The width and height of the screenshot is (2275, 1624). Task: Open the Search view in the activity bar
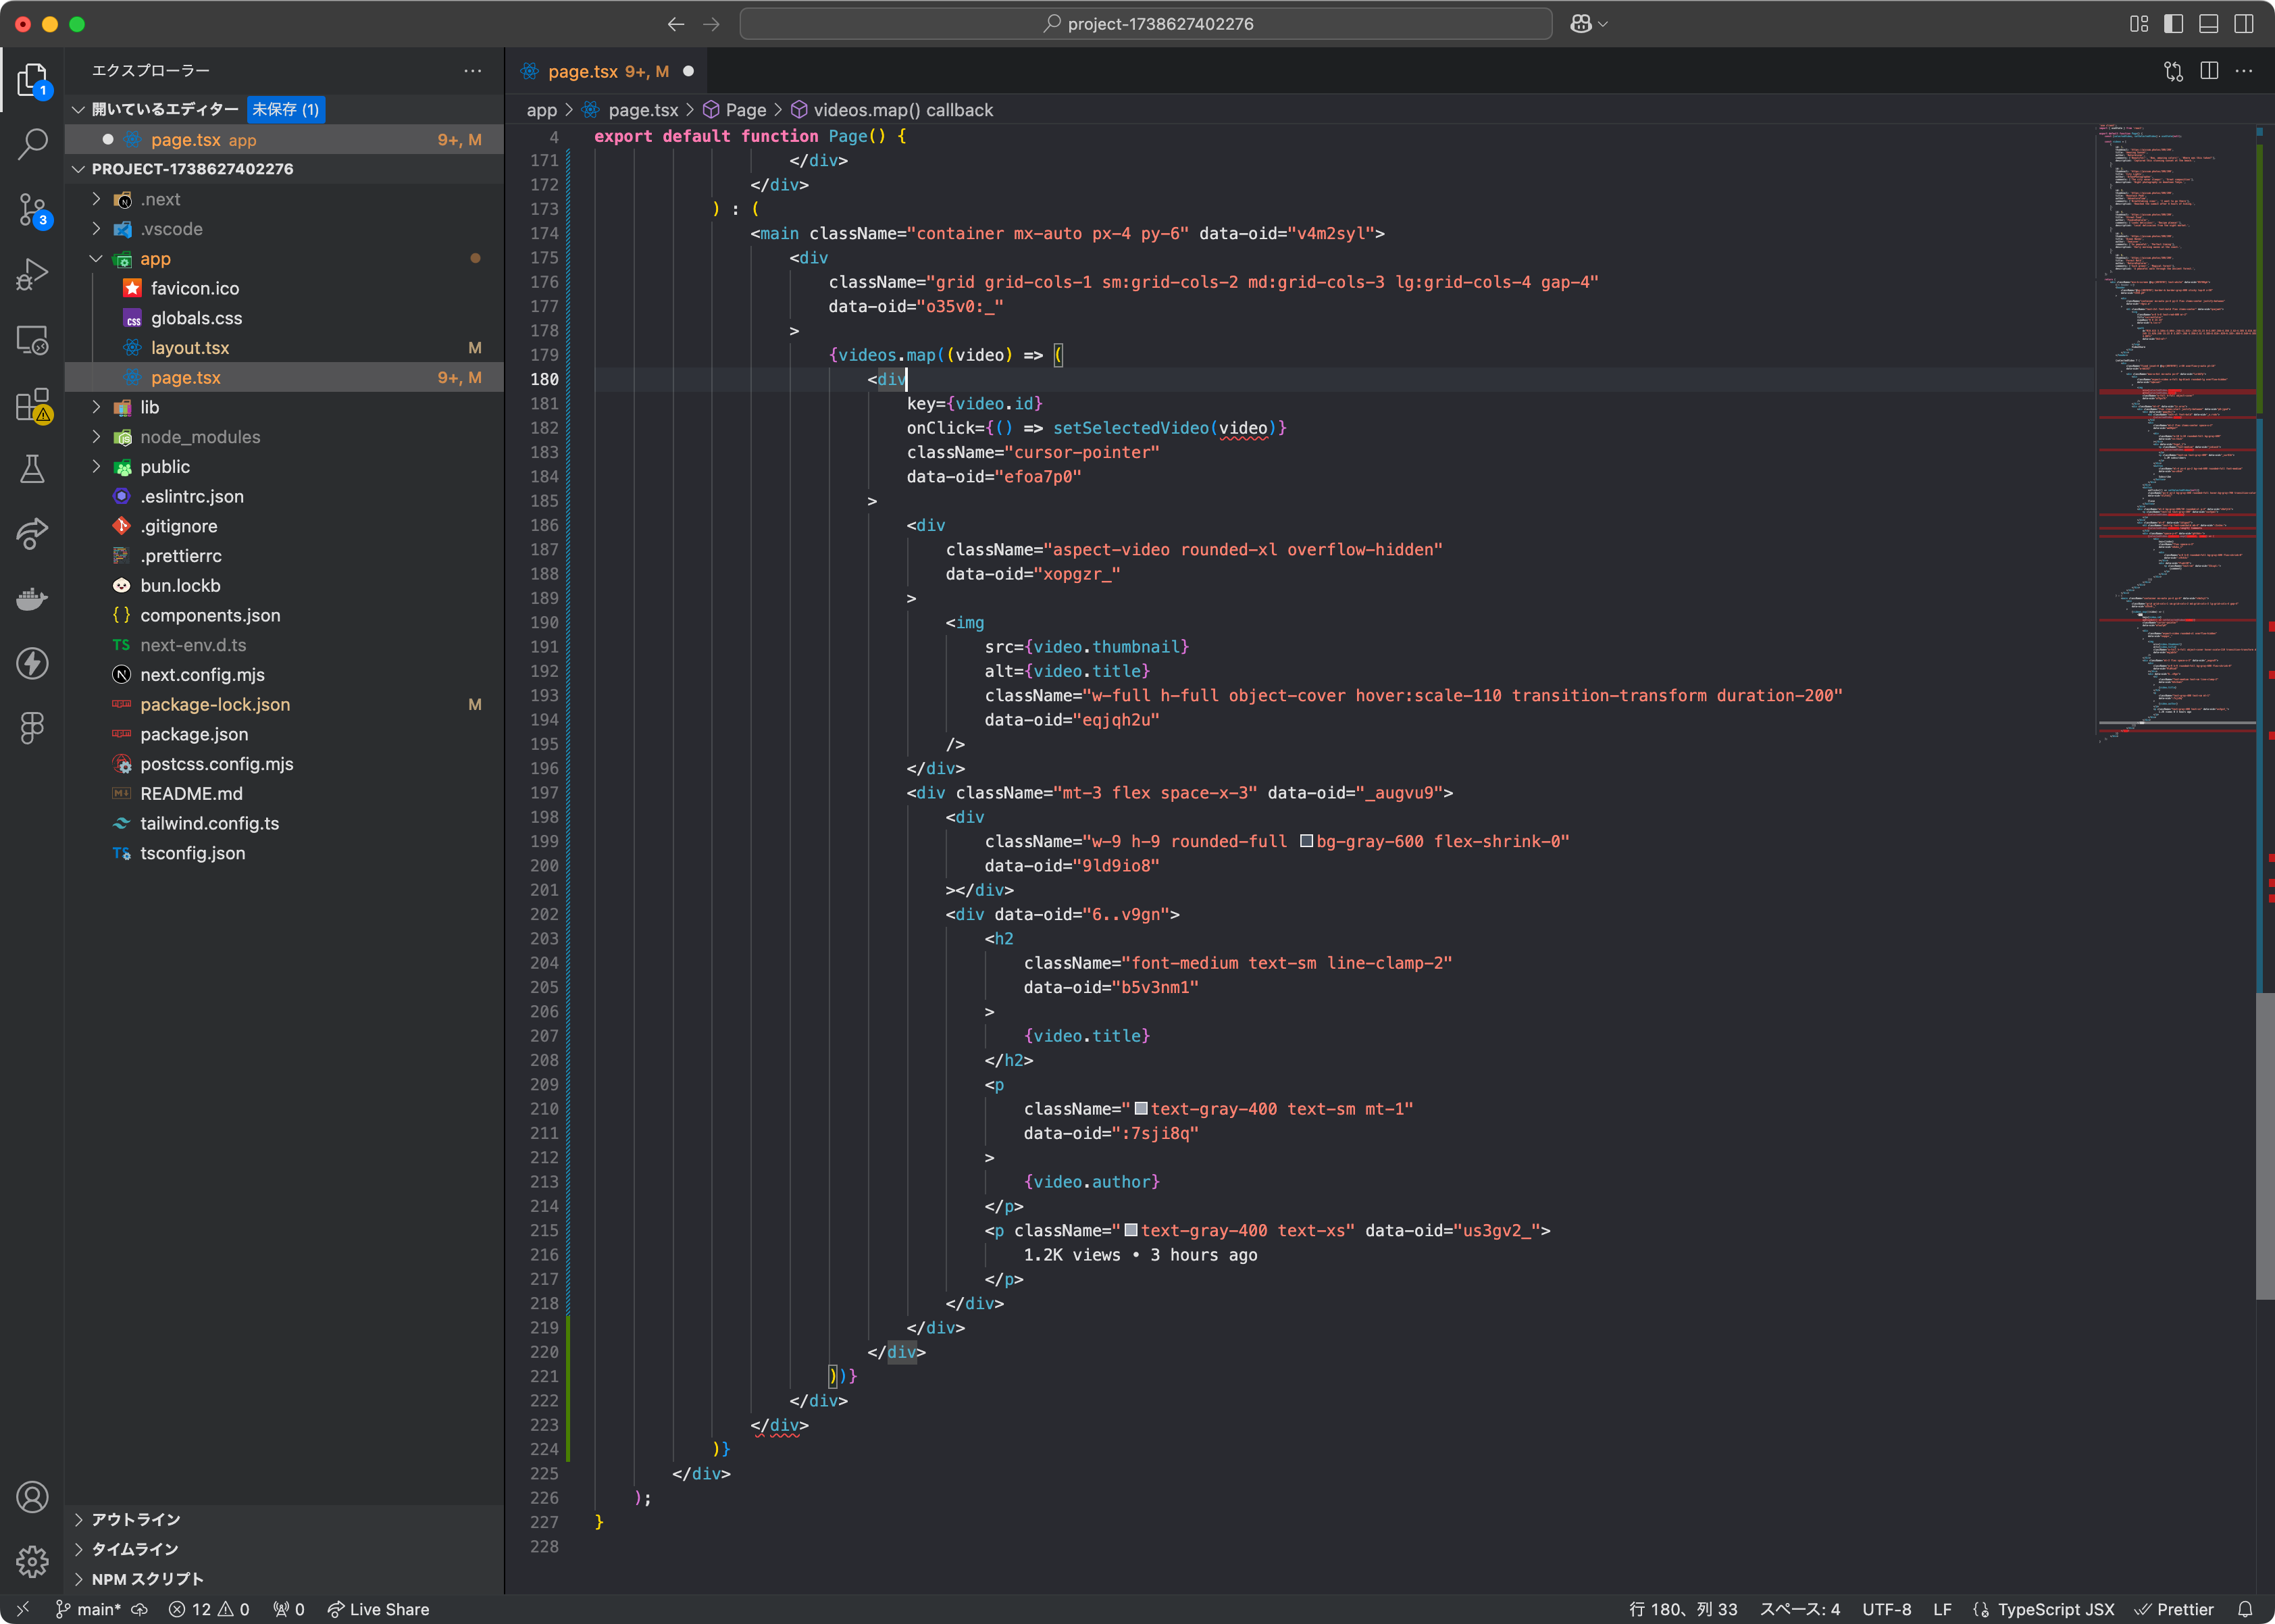(x=32, y=145)
